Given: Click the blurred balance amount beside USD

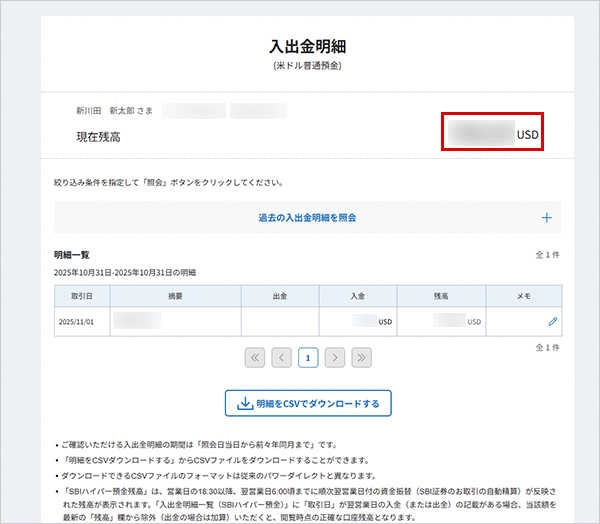Looking at the screenshot, I should pos(482,133).
